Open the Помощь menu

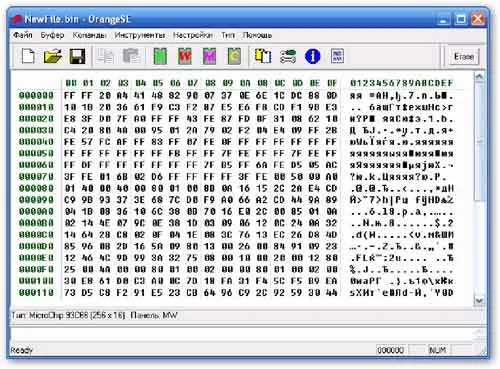tap(257, 35)
